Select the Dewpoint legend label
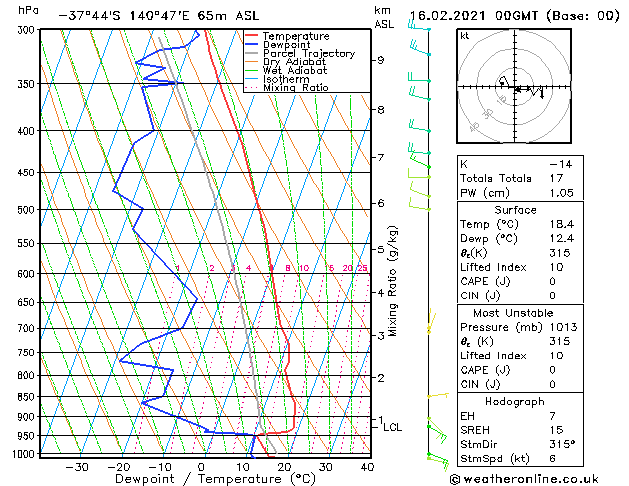The width and height of the screenshot is (629, 486). pos(286,45)
